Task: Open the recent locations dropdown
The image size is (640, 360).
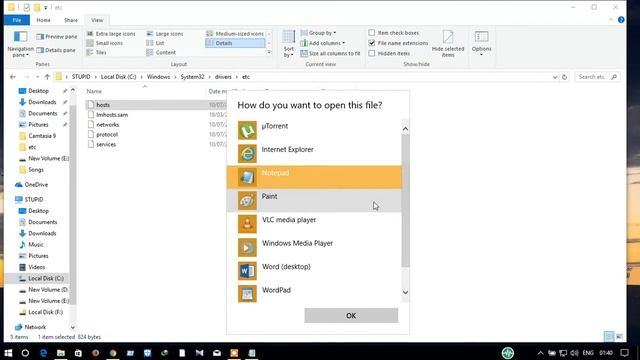Action: coord(38,77)
